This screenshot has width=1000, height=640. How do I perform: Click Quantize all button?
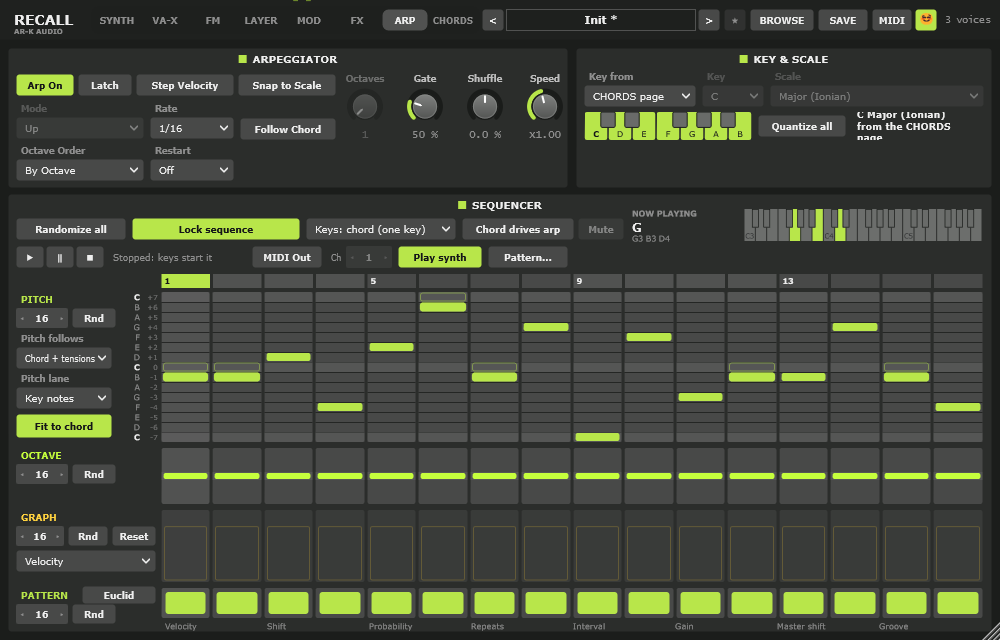pos(802,126)
